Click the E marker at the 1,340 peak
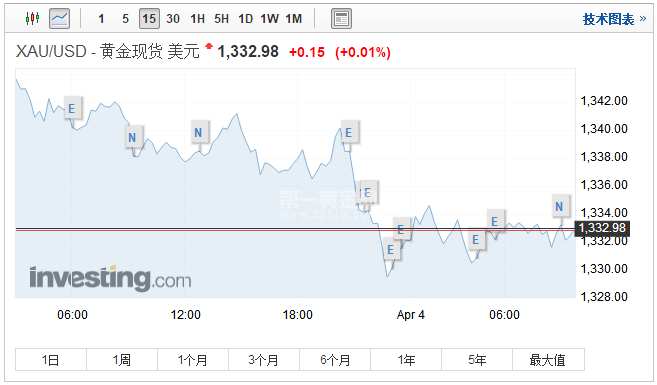The image size is (657, 385). pyautogui.click(x=349, y=133)
